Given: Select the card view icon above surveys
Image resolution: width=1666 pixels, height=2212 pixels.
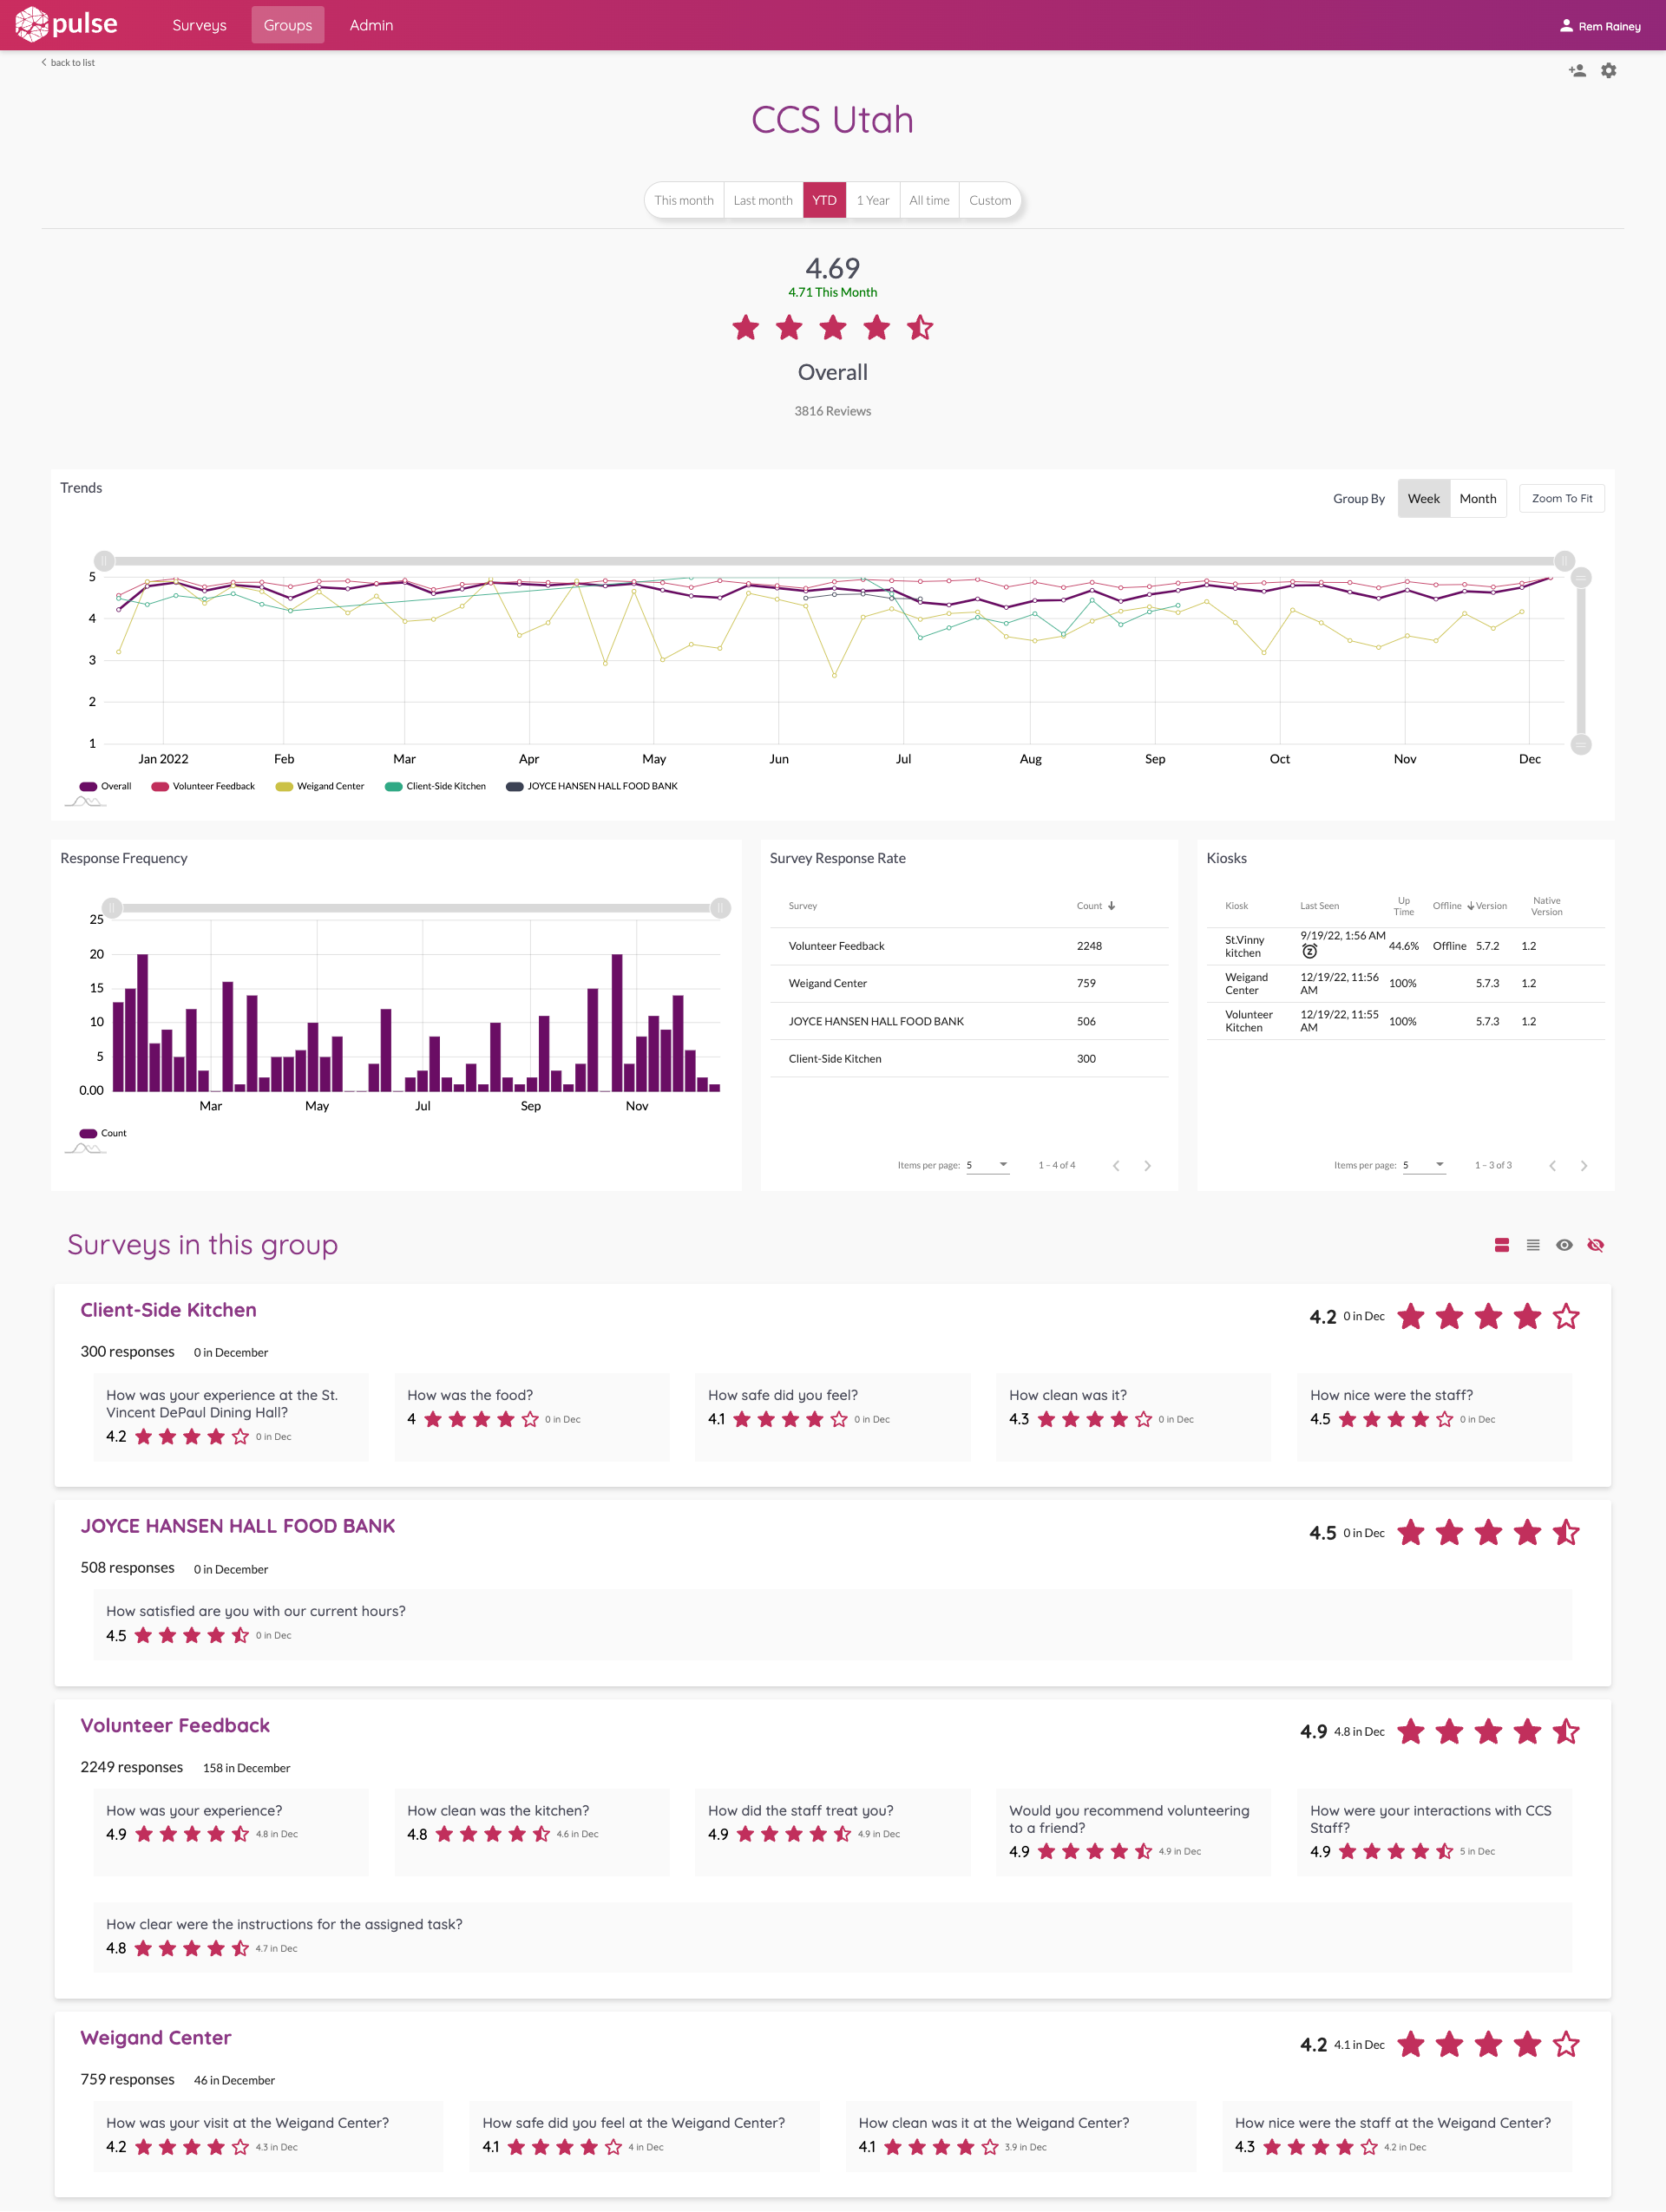Looking at the screenshot, I should pos(1501,1245).
